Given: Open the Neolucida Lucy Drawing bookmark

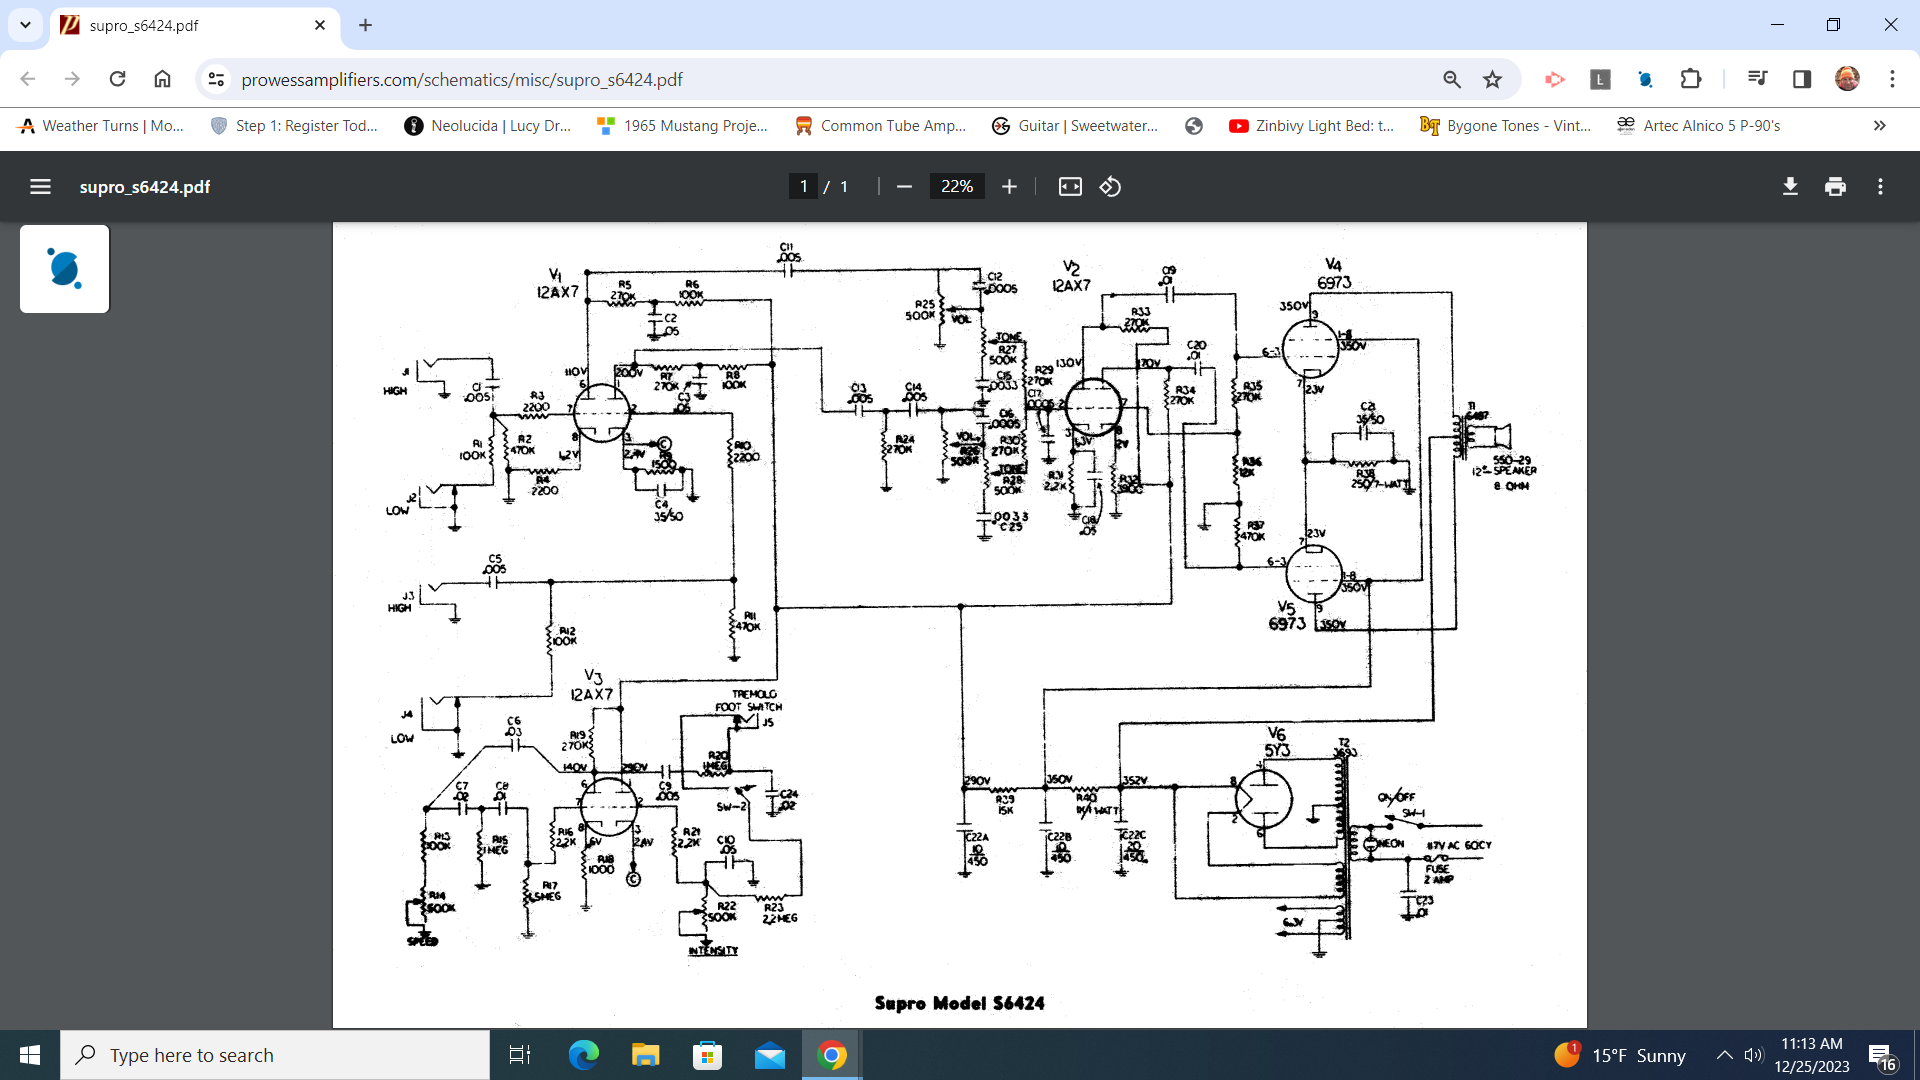Looking at the screenshot, I should point(487,126).
